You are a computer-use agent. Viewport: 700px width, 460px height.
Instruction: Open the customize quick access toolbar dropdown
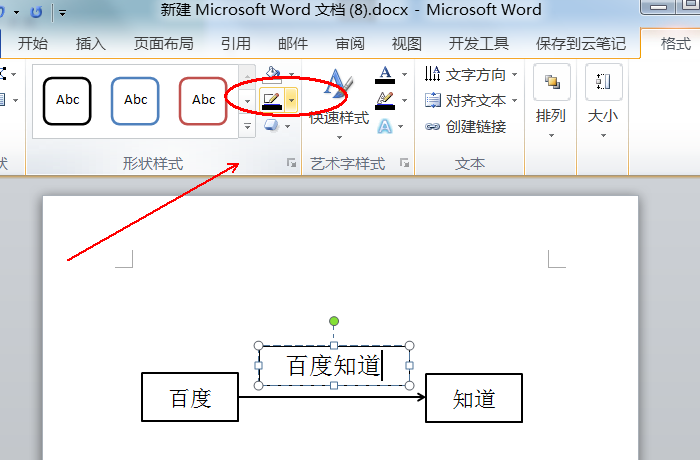pos(63,13)
